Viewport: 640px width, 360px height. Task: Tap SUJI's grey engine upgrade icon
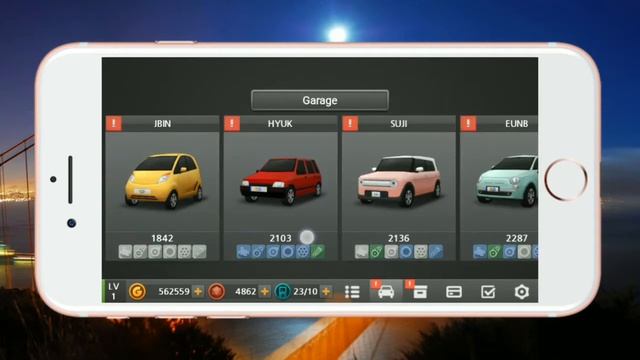(x=362, y=252)
